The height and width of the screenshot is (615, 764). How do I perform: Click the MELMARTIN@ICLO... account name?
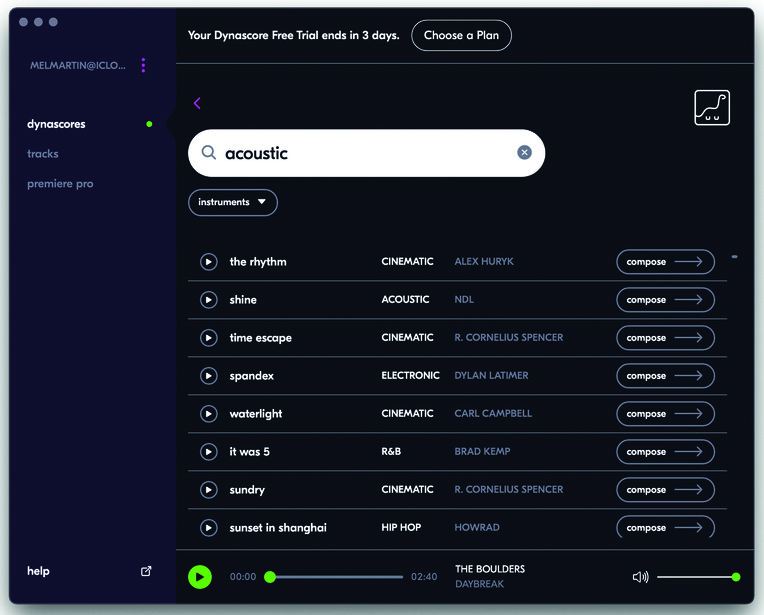point(78,65)
